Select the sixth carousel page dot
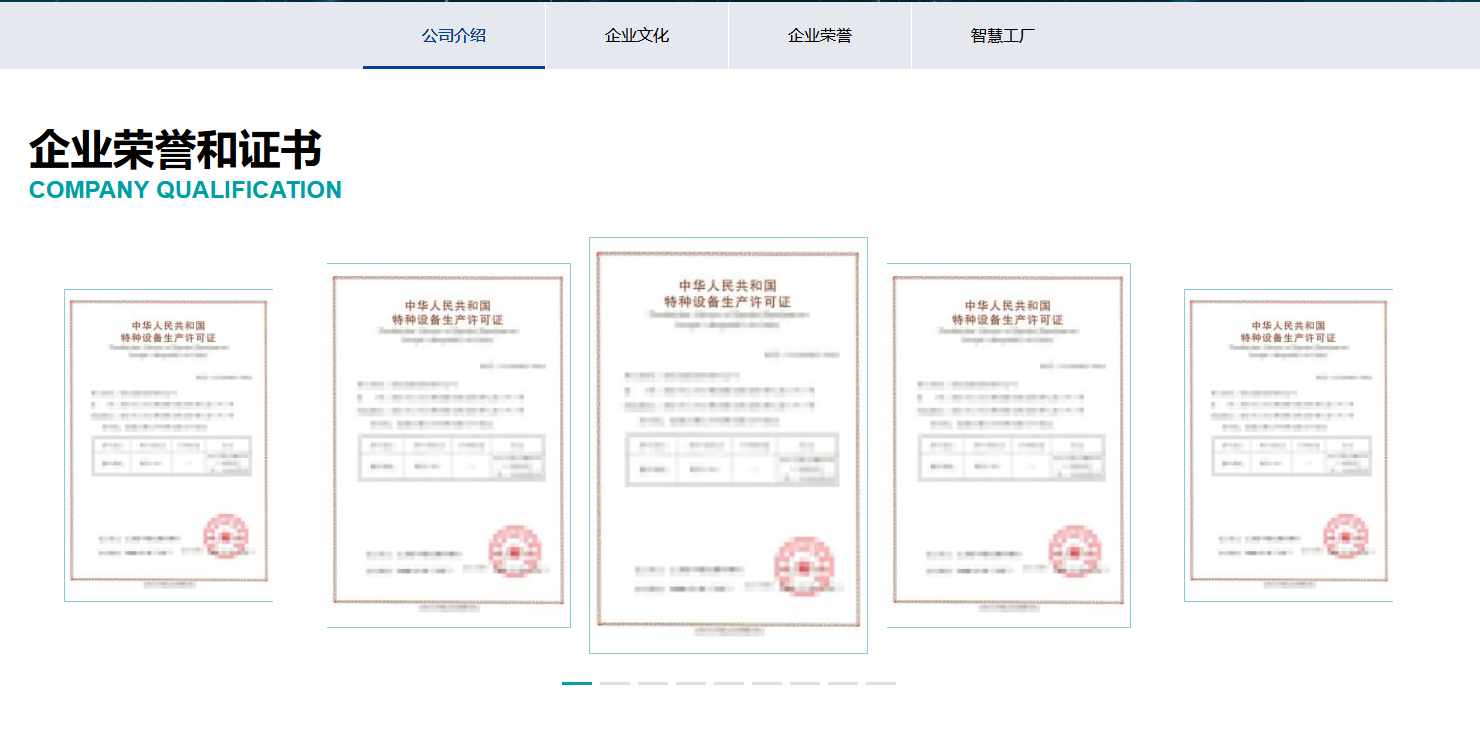The height and width of the screenshot is (733, 1480). coord(767,683)
